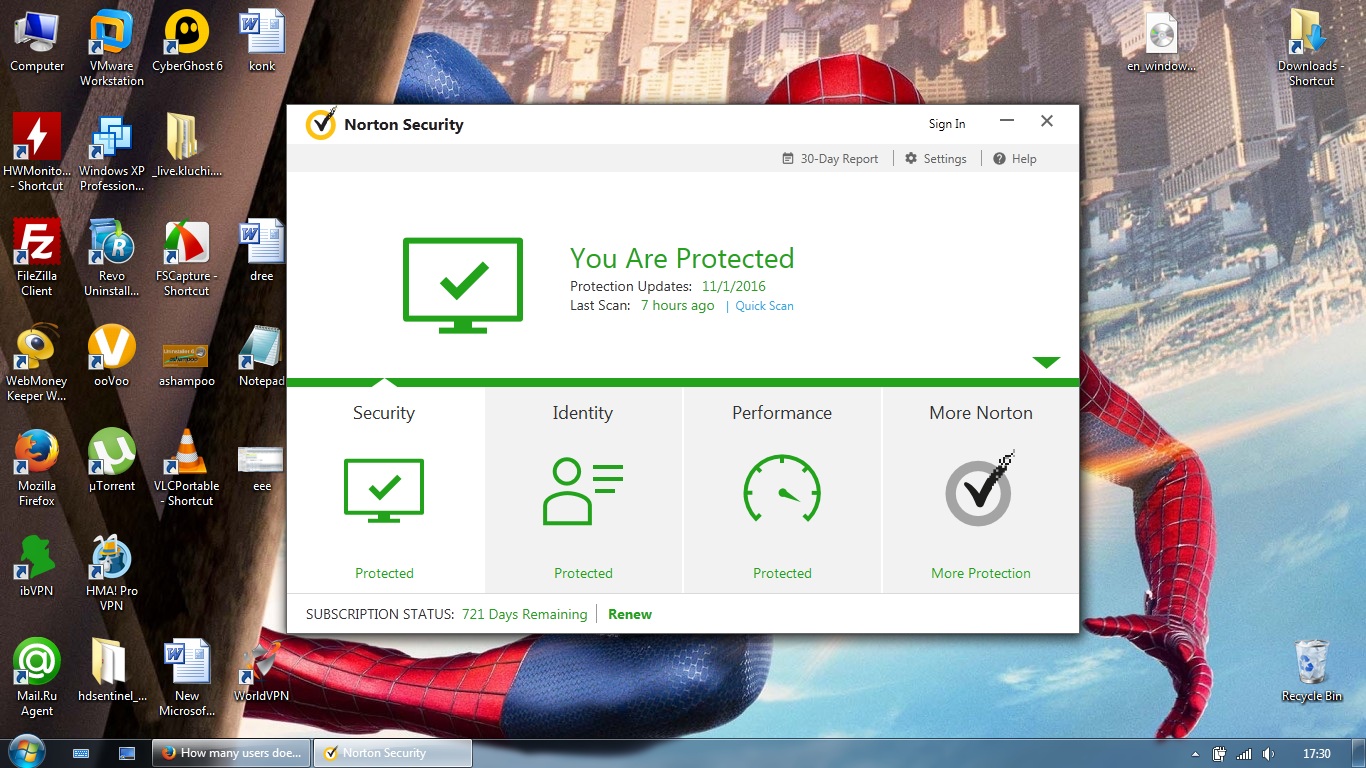
Task: Select the WebMoney Keeper icon
Action: [x=37, y=363]
